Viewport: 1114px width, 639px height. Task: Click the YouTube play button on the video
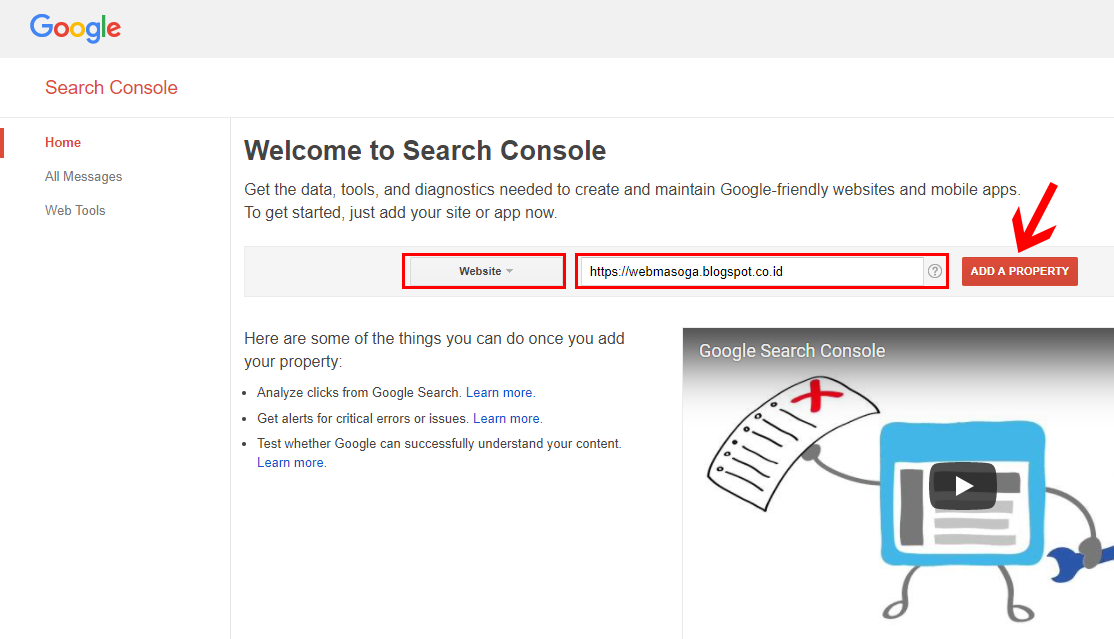[x=963, y=487]
